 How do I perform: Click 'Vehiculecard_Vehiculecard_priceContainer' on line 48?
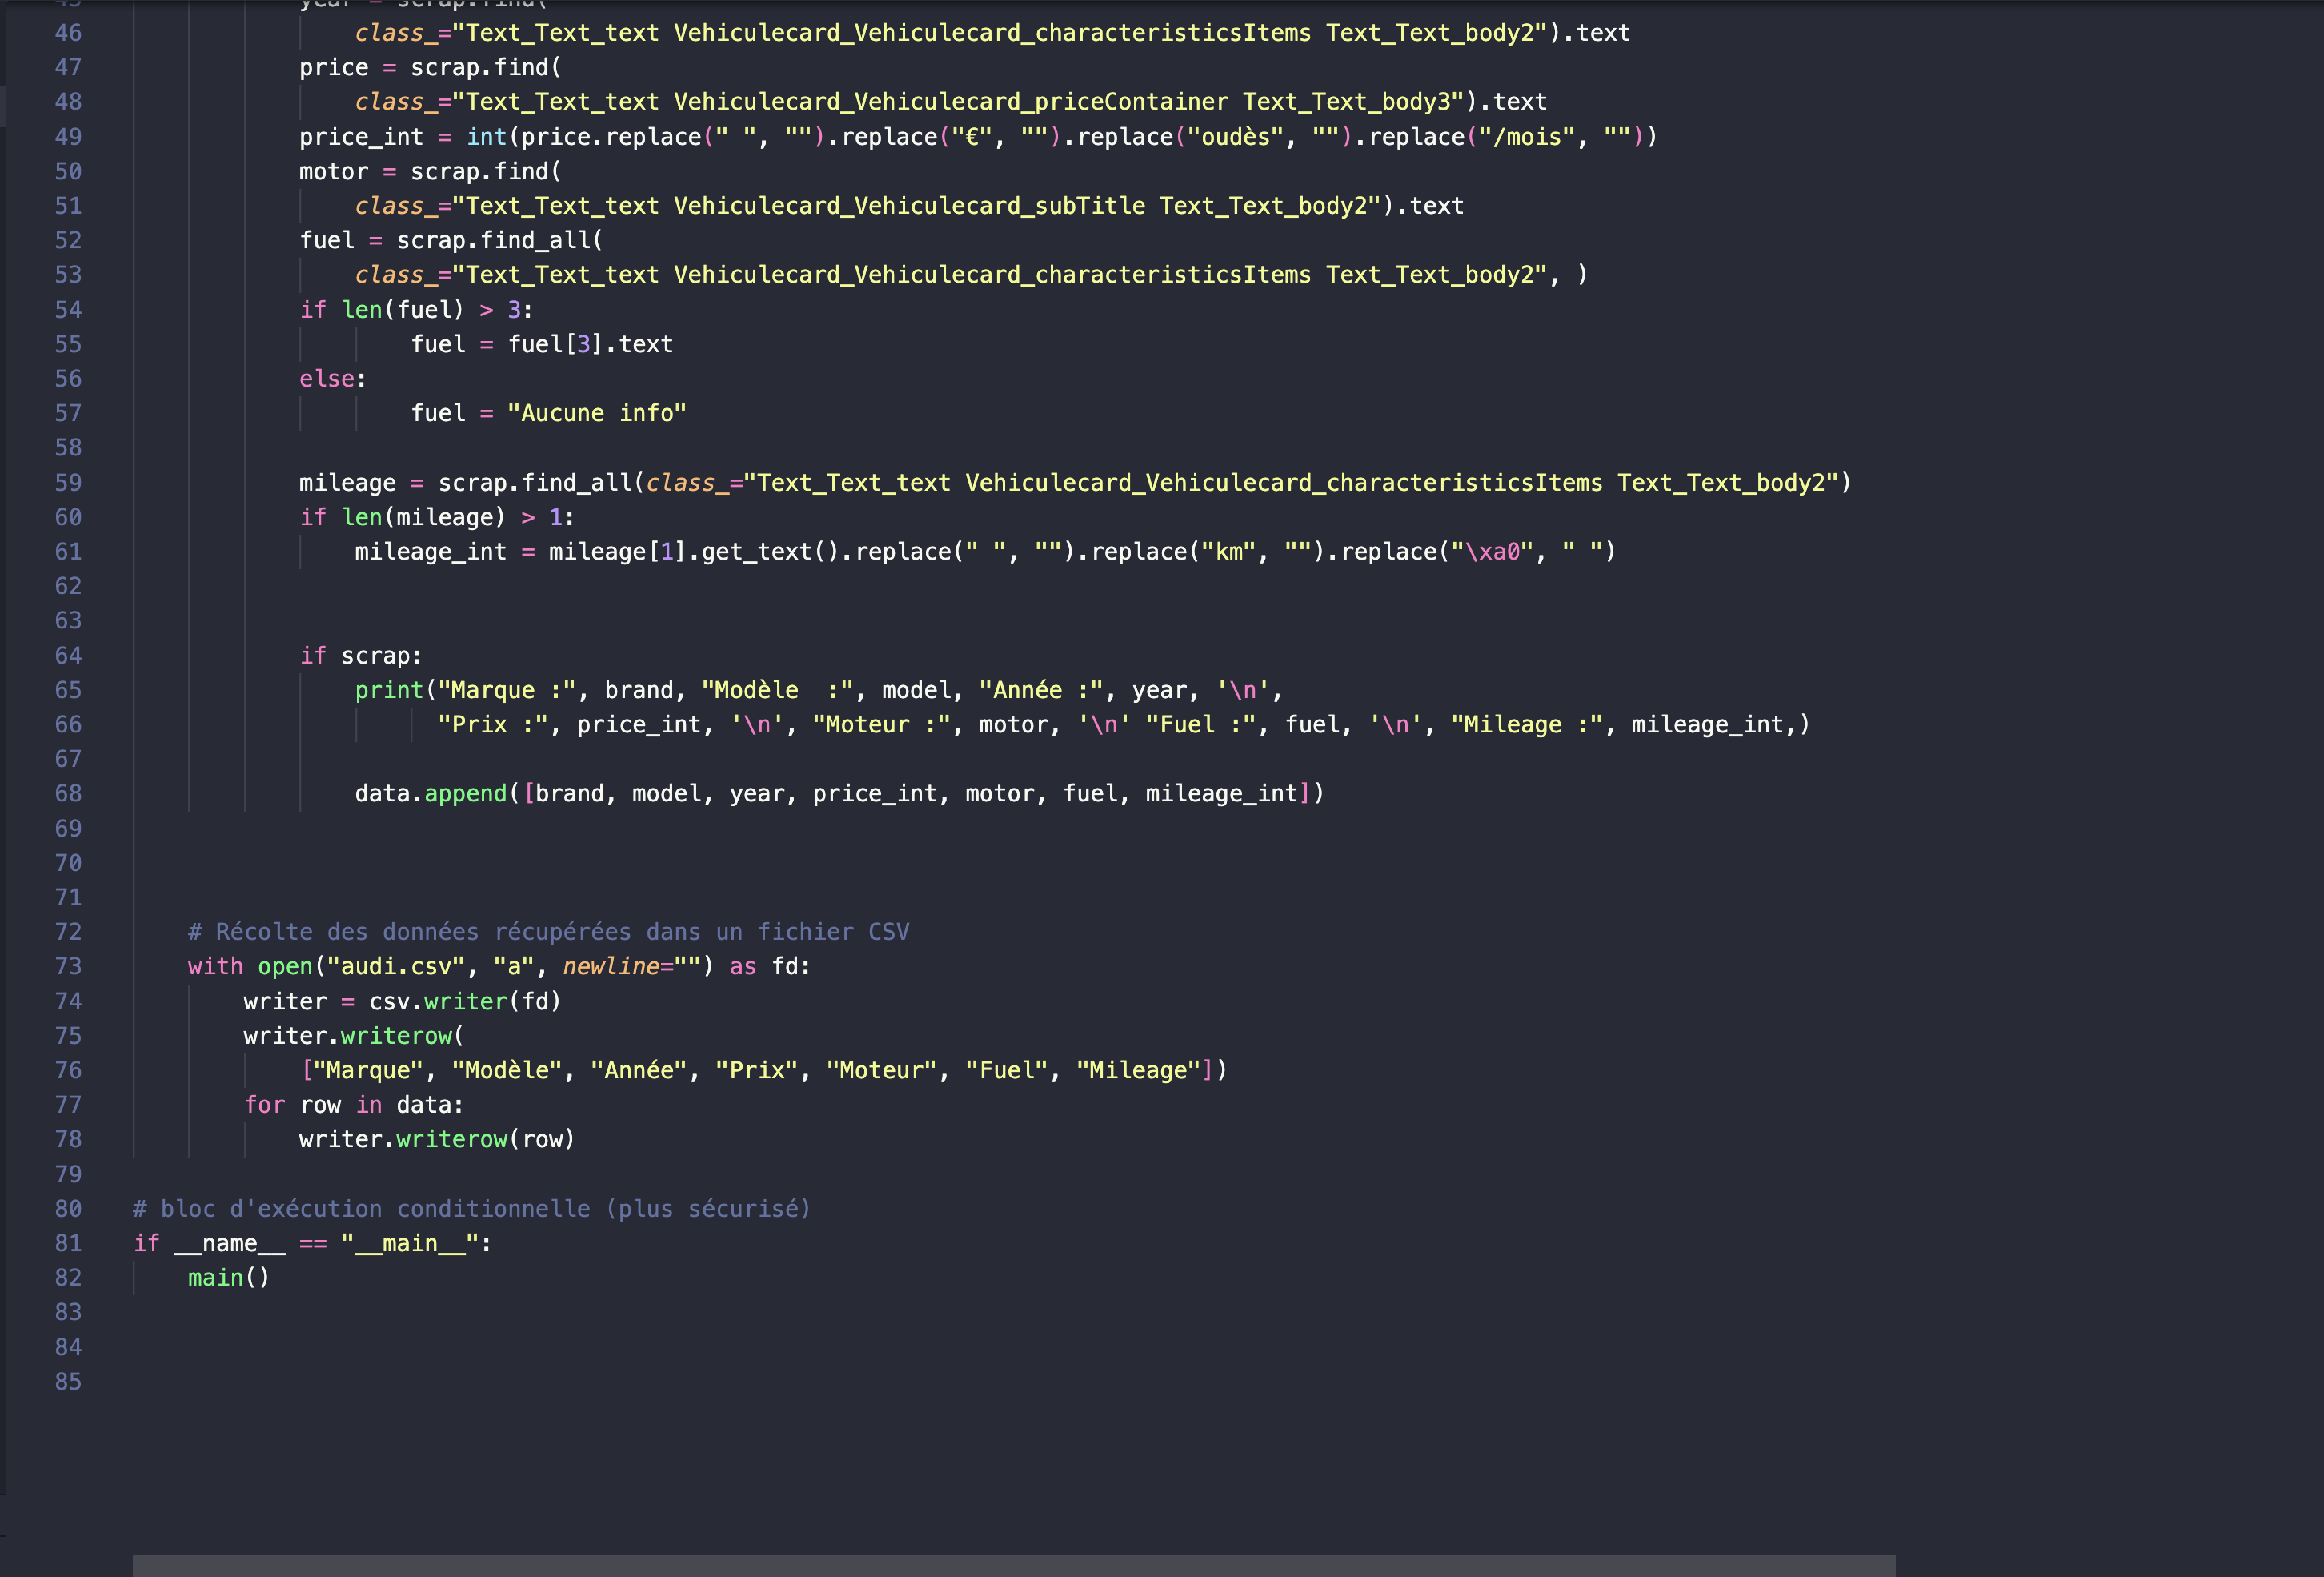951,102
